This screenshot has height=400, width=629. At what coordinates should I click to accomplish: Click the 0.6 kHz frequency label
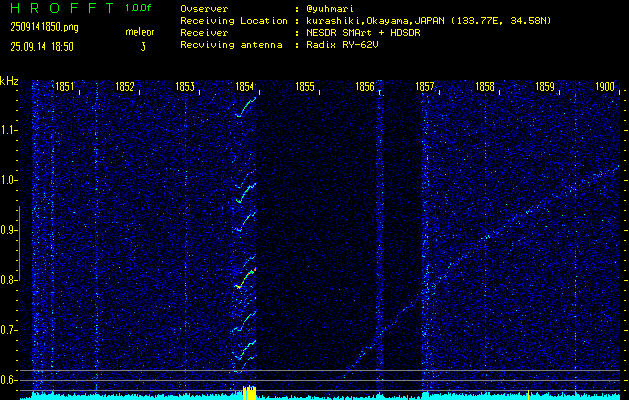pyautogui.click(x=7, y=380)
